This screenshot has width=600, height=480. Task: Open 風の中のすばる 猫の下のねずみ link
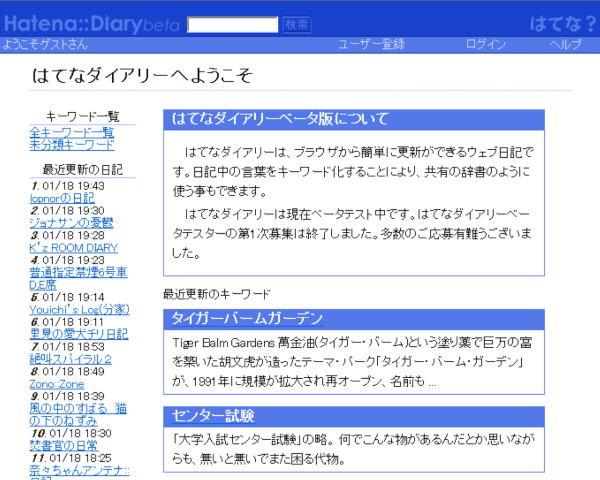(x=78, y=415)
